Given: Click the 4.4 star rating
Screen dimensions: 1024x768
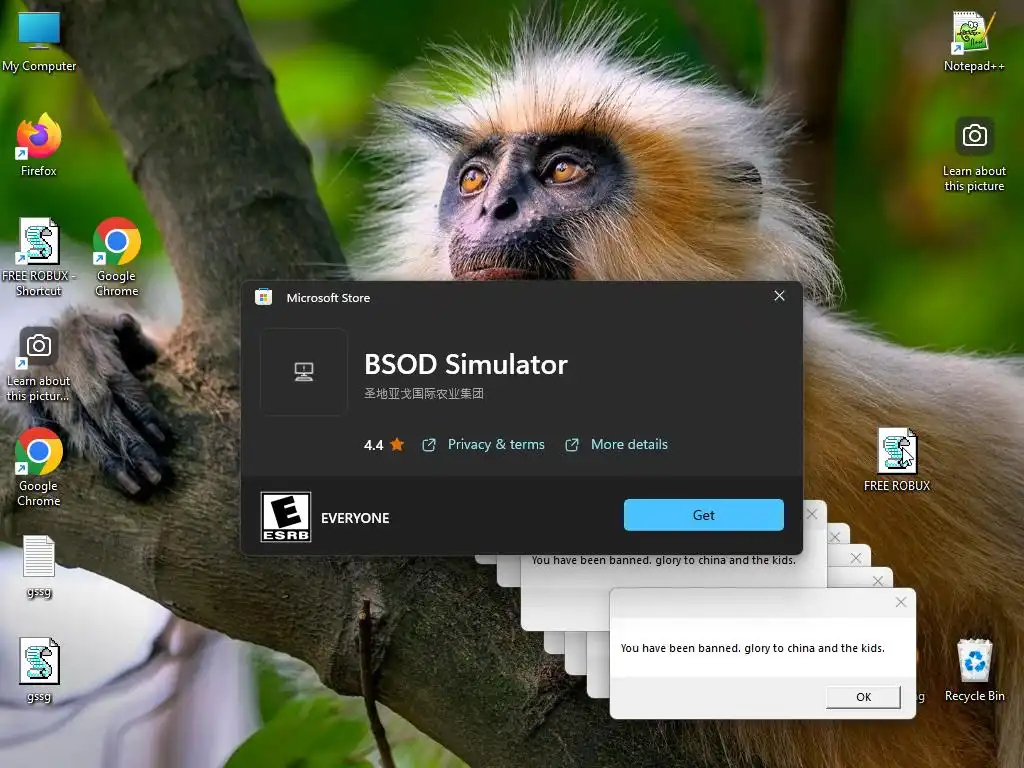Looking at the screenshot, I should coord(384,445).
